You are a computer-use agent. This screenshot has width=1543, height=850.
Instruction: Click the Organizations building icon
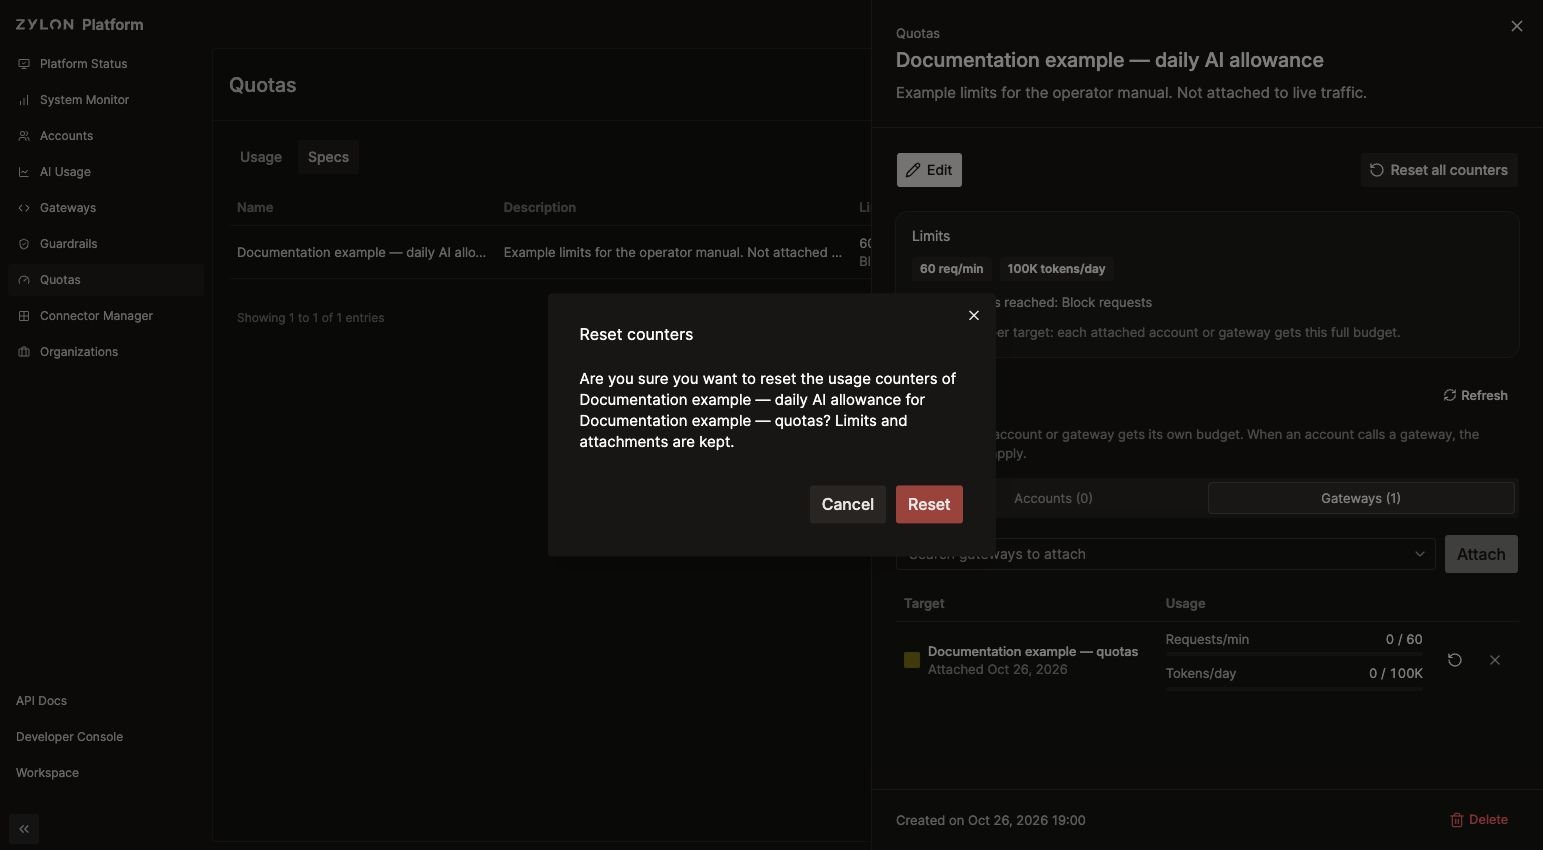(24, 352)
